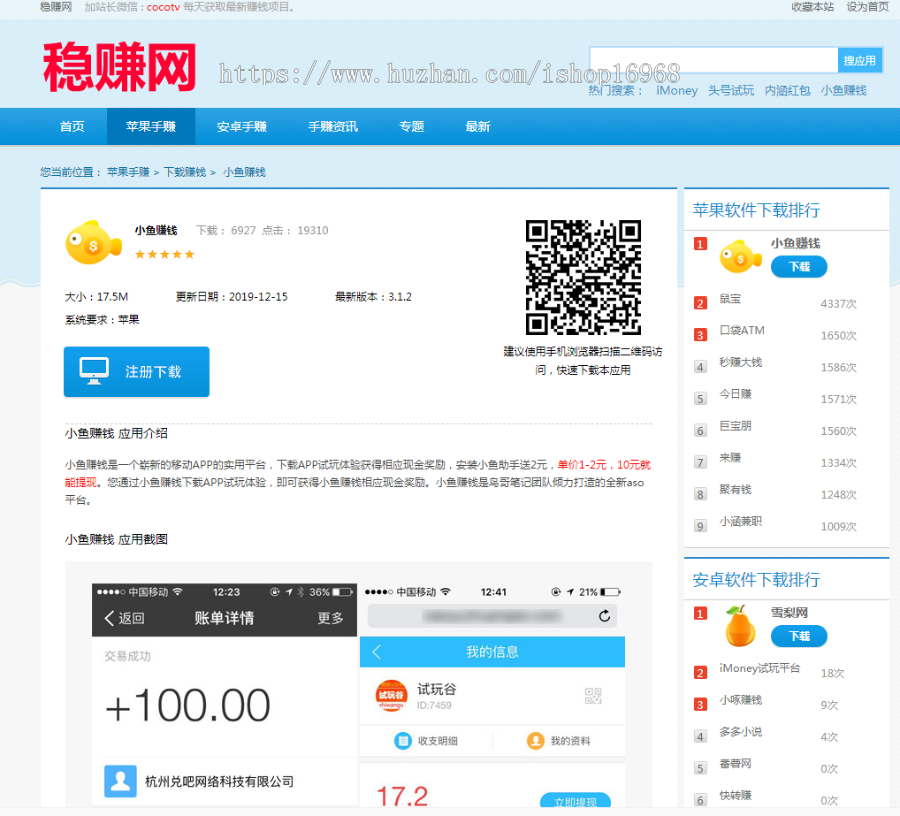The width and height of the screenshot is (900, 816).
Task: Click the QR code for mobile download
Action: (x=585, y=277)
